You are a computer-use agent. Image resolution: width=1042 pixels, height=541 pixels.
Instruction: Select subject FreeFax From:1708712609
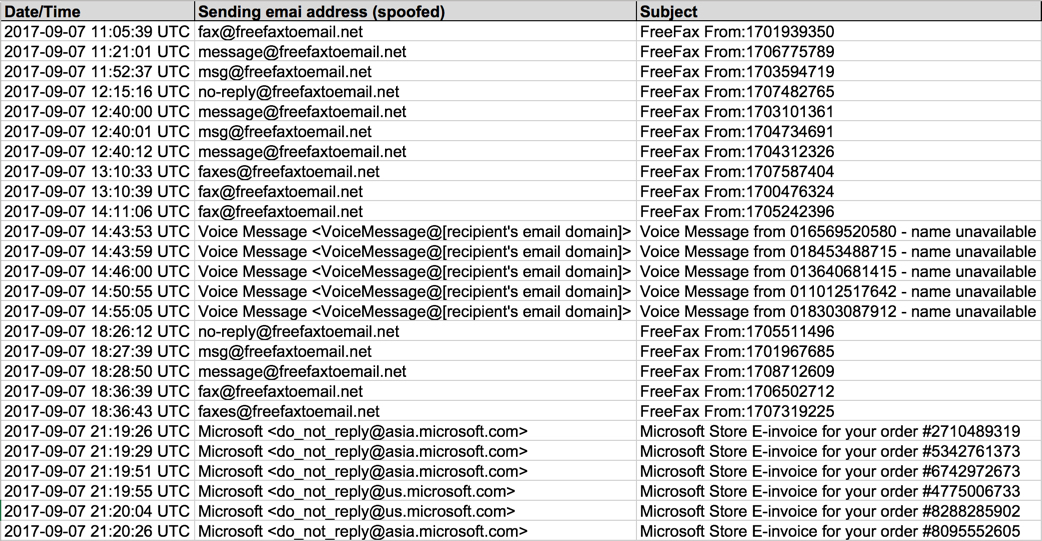click(839, 371)
